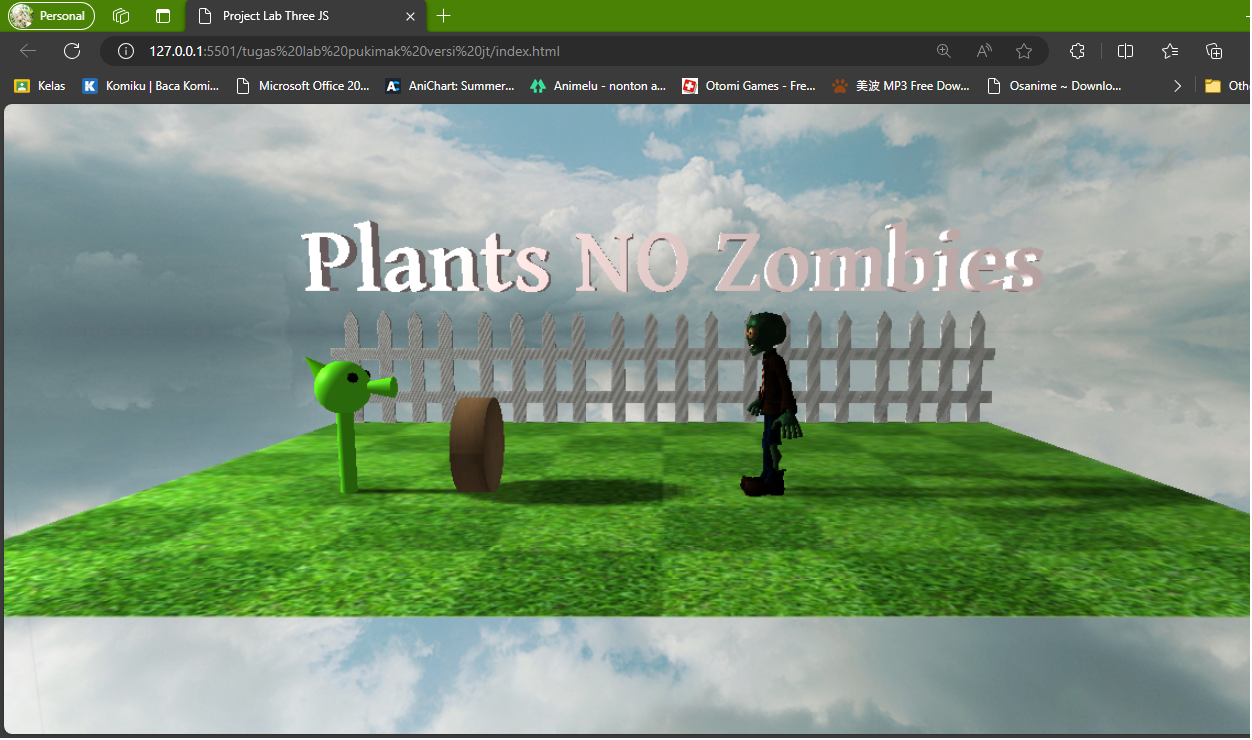The height and width of the screenshot is (740, 1252).
Task: Open the Other favorites folder
Action: click(x=1228, y=86)
